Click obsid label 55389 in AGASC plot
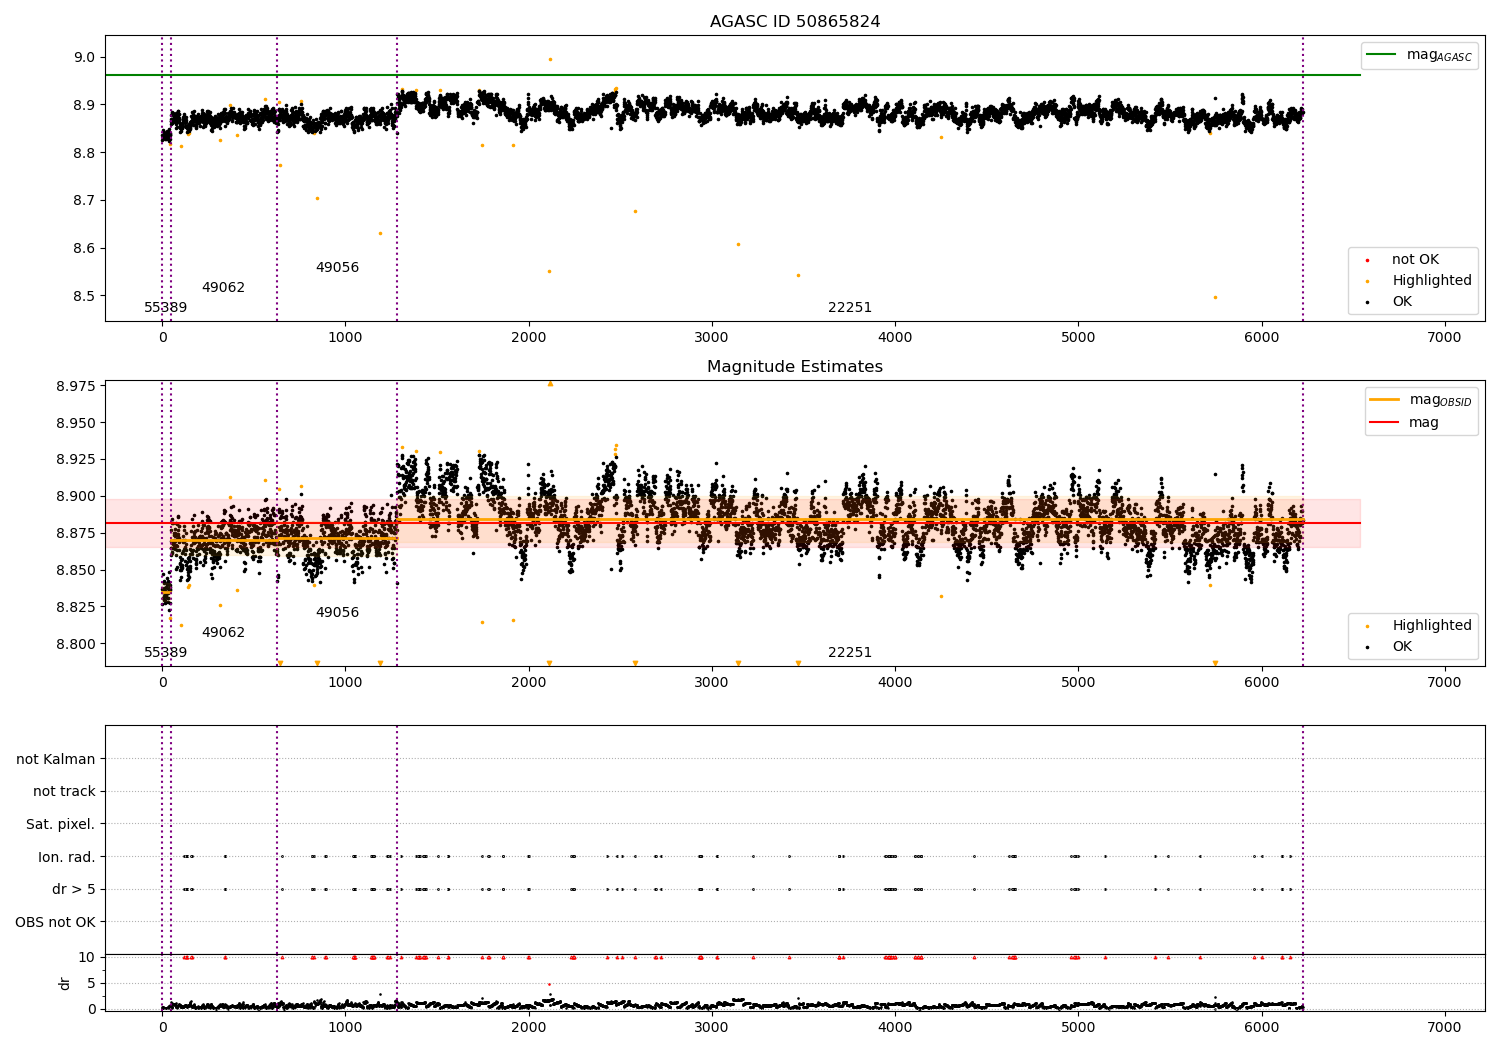 [165, 307]
